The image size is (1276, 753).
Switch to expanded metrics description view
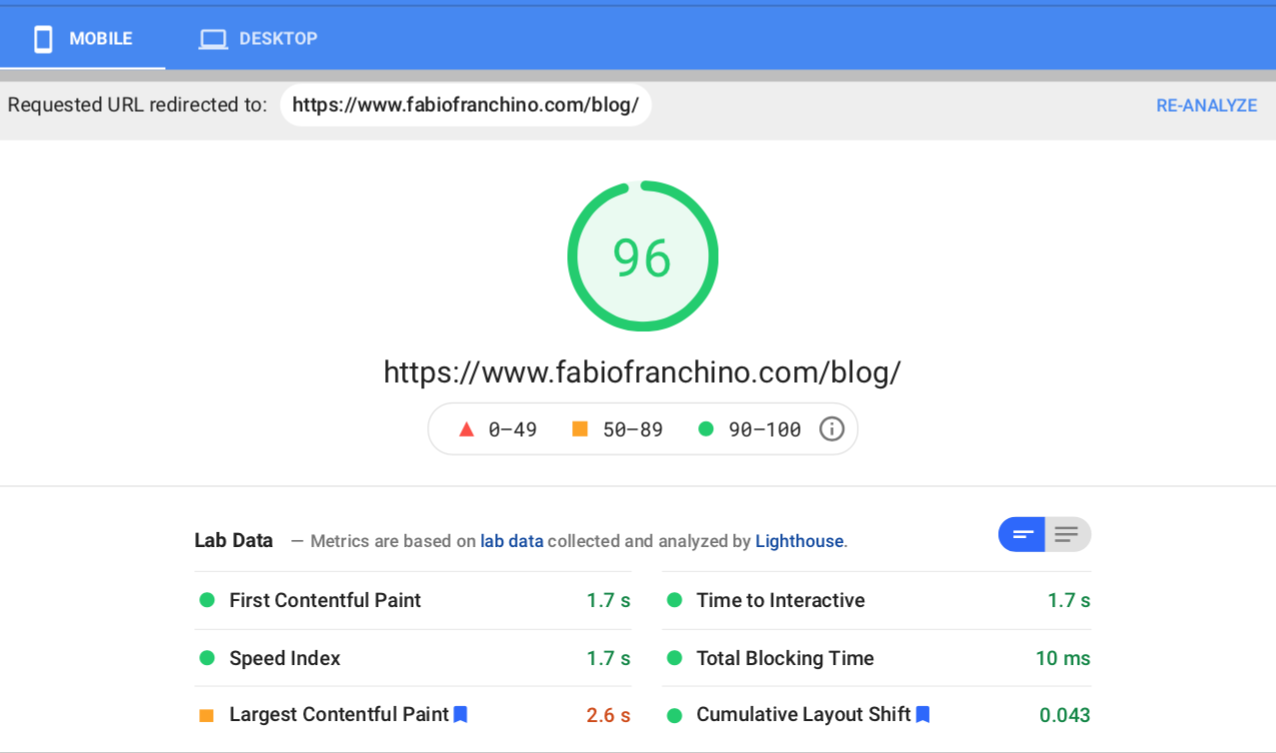coord(1067,535)
